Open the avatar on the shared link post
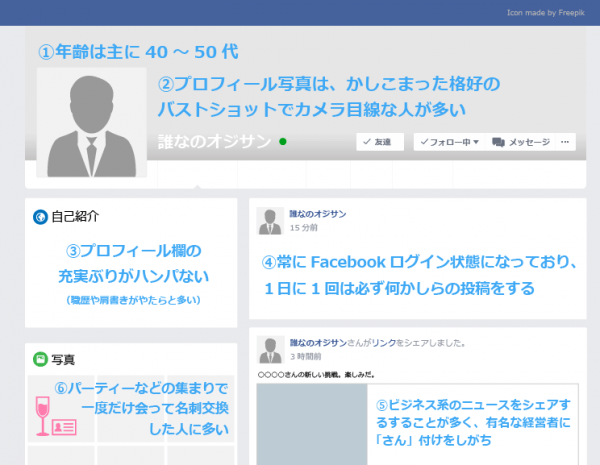Screen dimensions: 600x465 tap(270, 349)
